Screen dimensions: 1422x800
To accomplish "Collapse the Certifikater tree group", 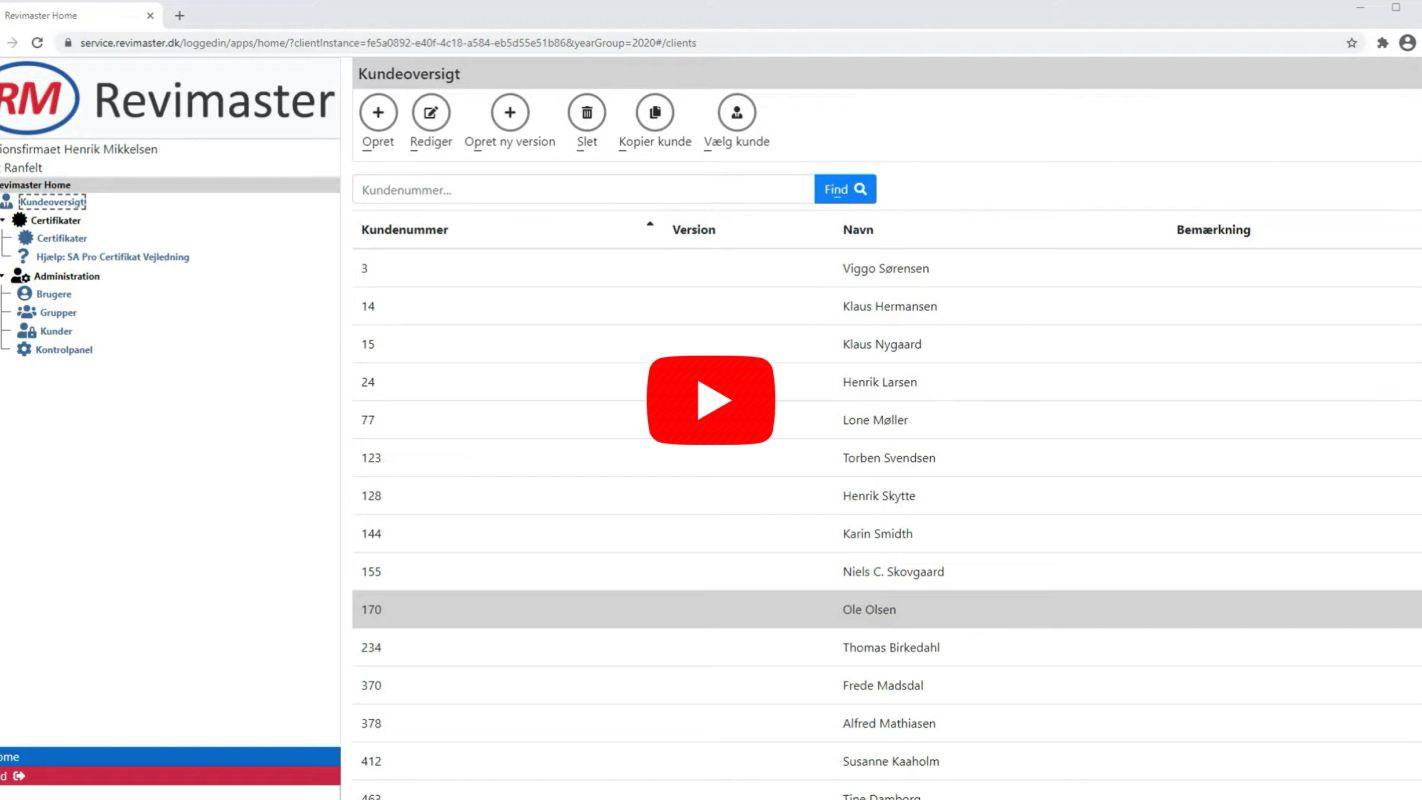I will coord(3,220).
